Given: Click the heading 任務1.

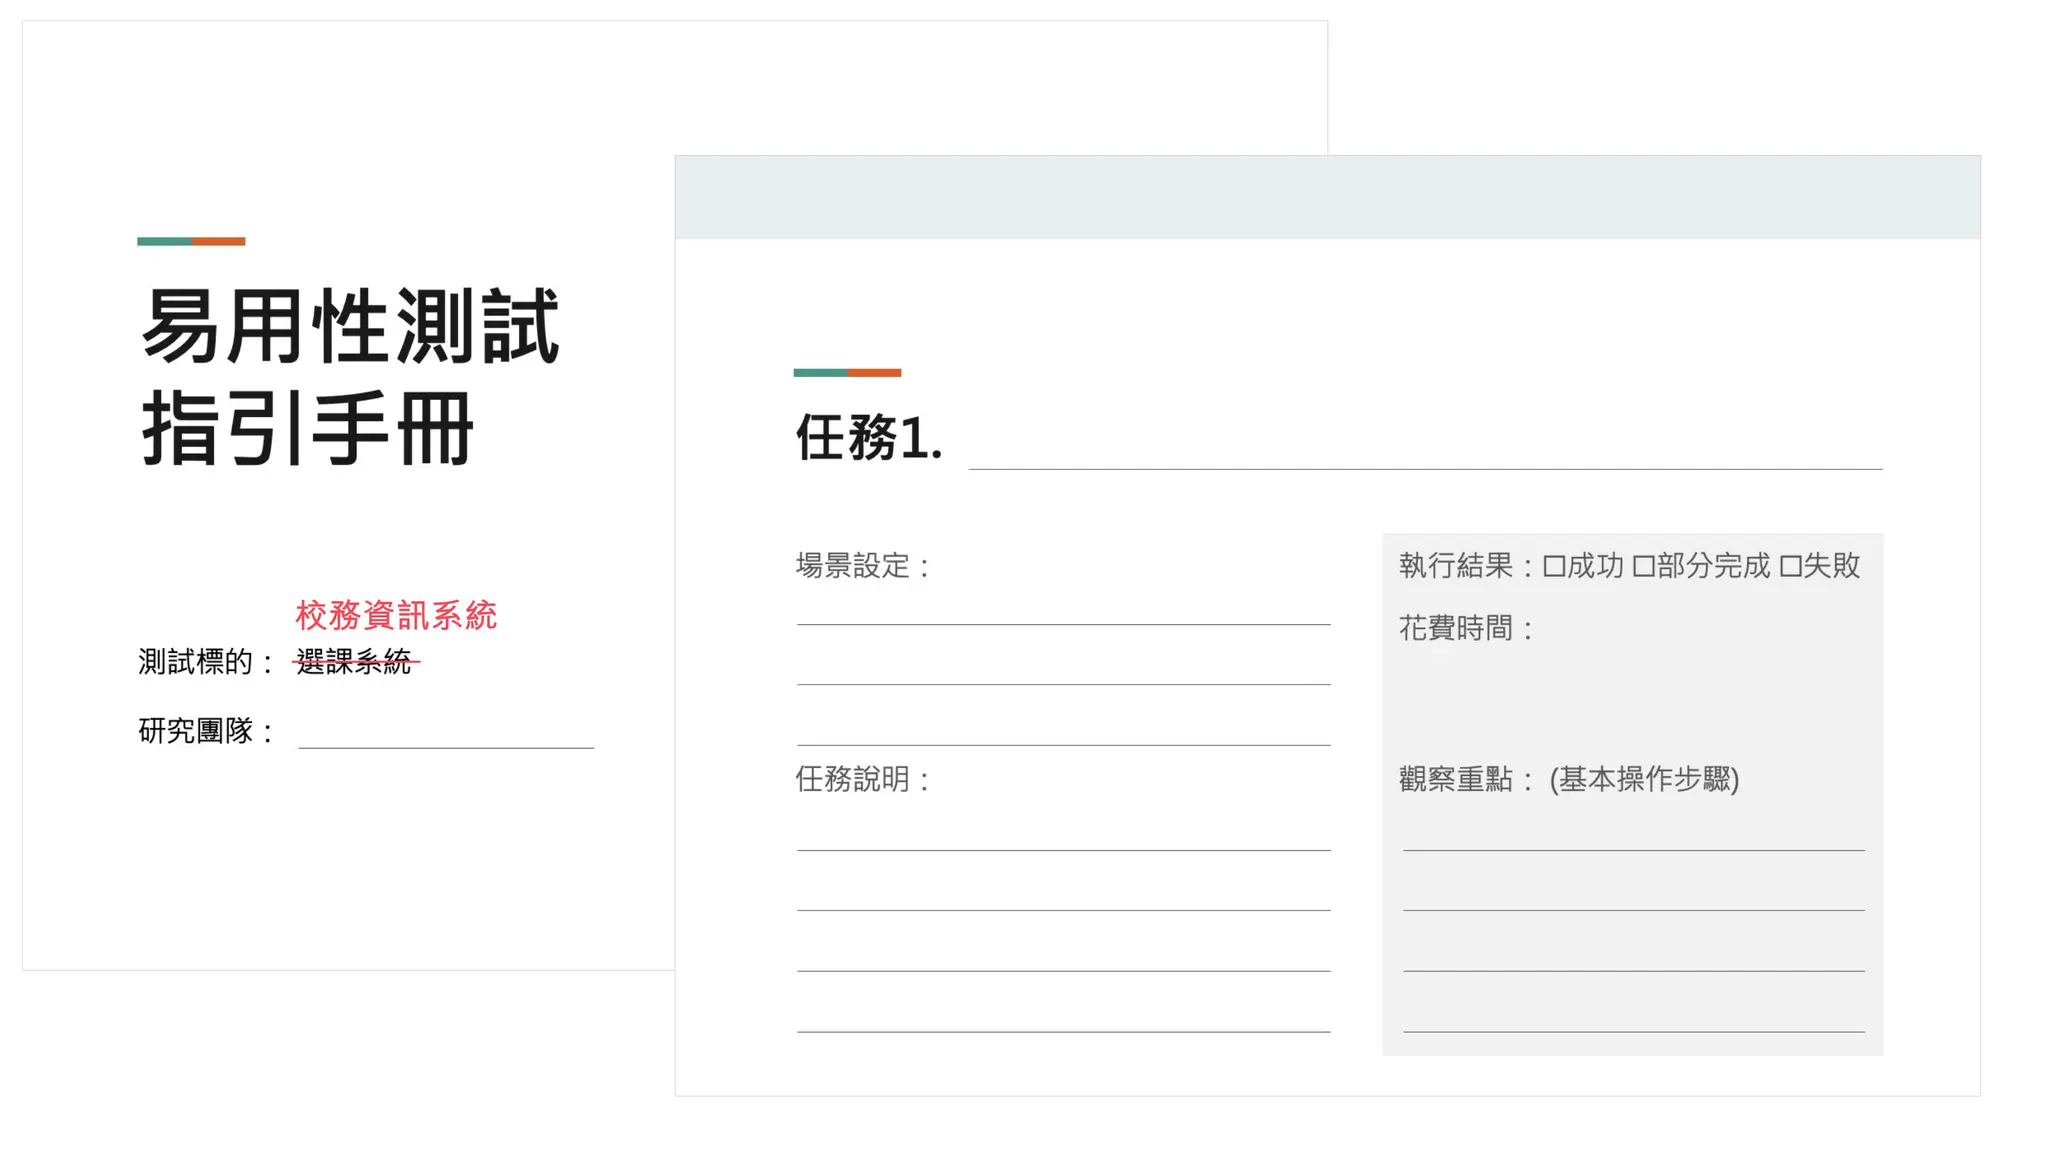Looking at the screenshot, I should pyautogui.click(x=869, y=438).
